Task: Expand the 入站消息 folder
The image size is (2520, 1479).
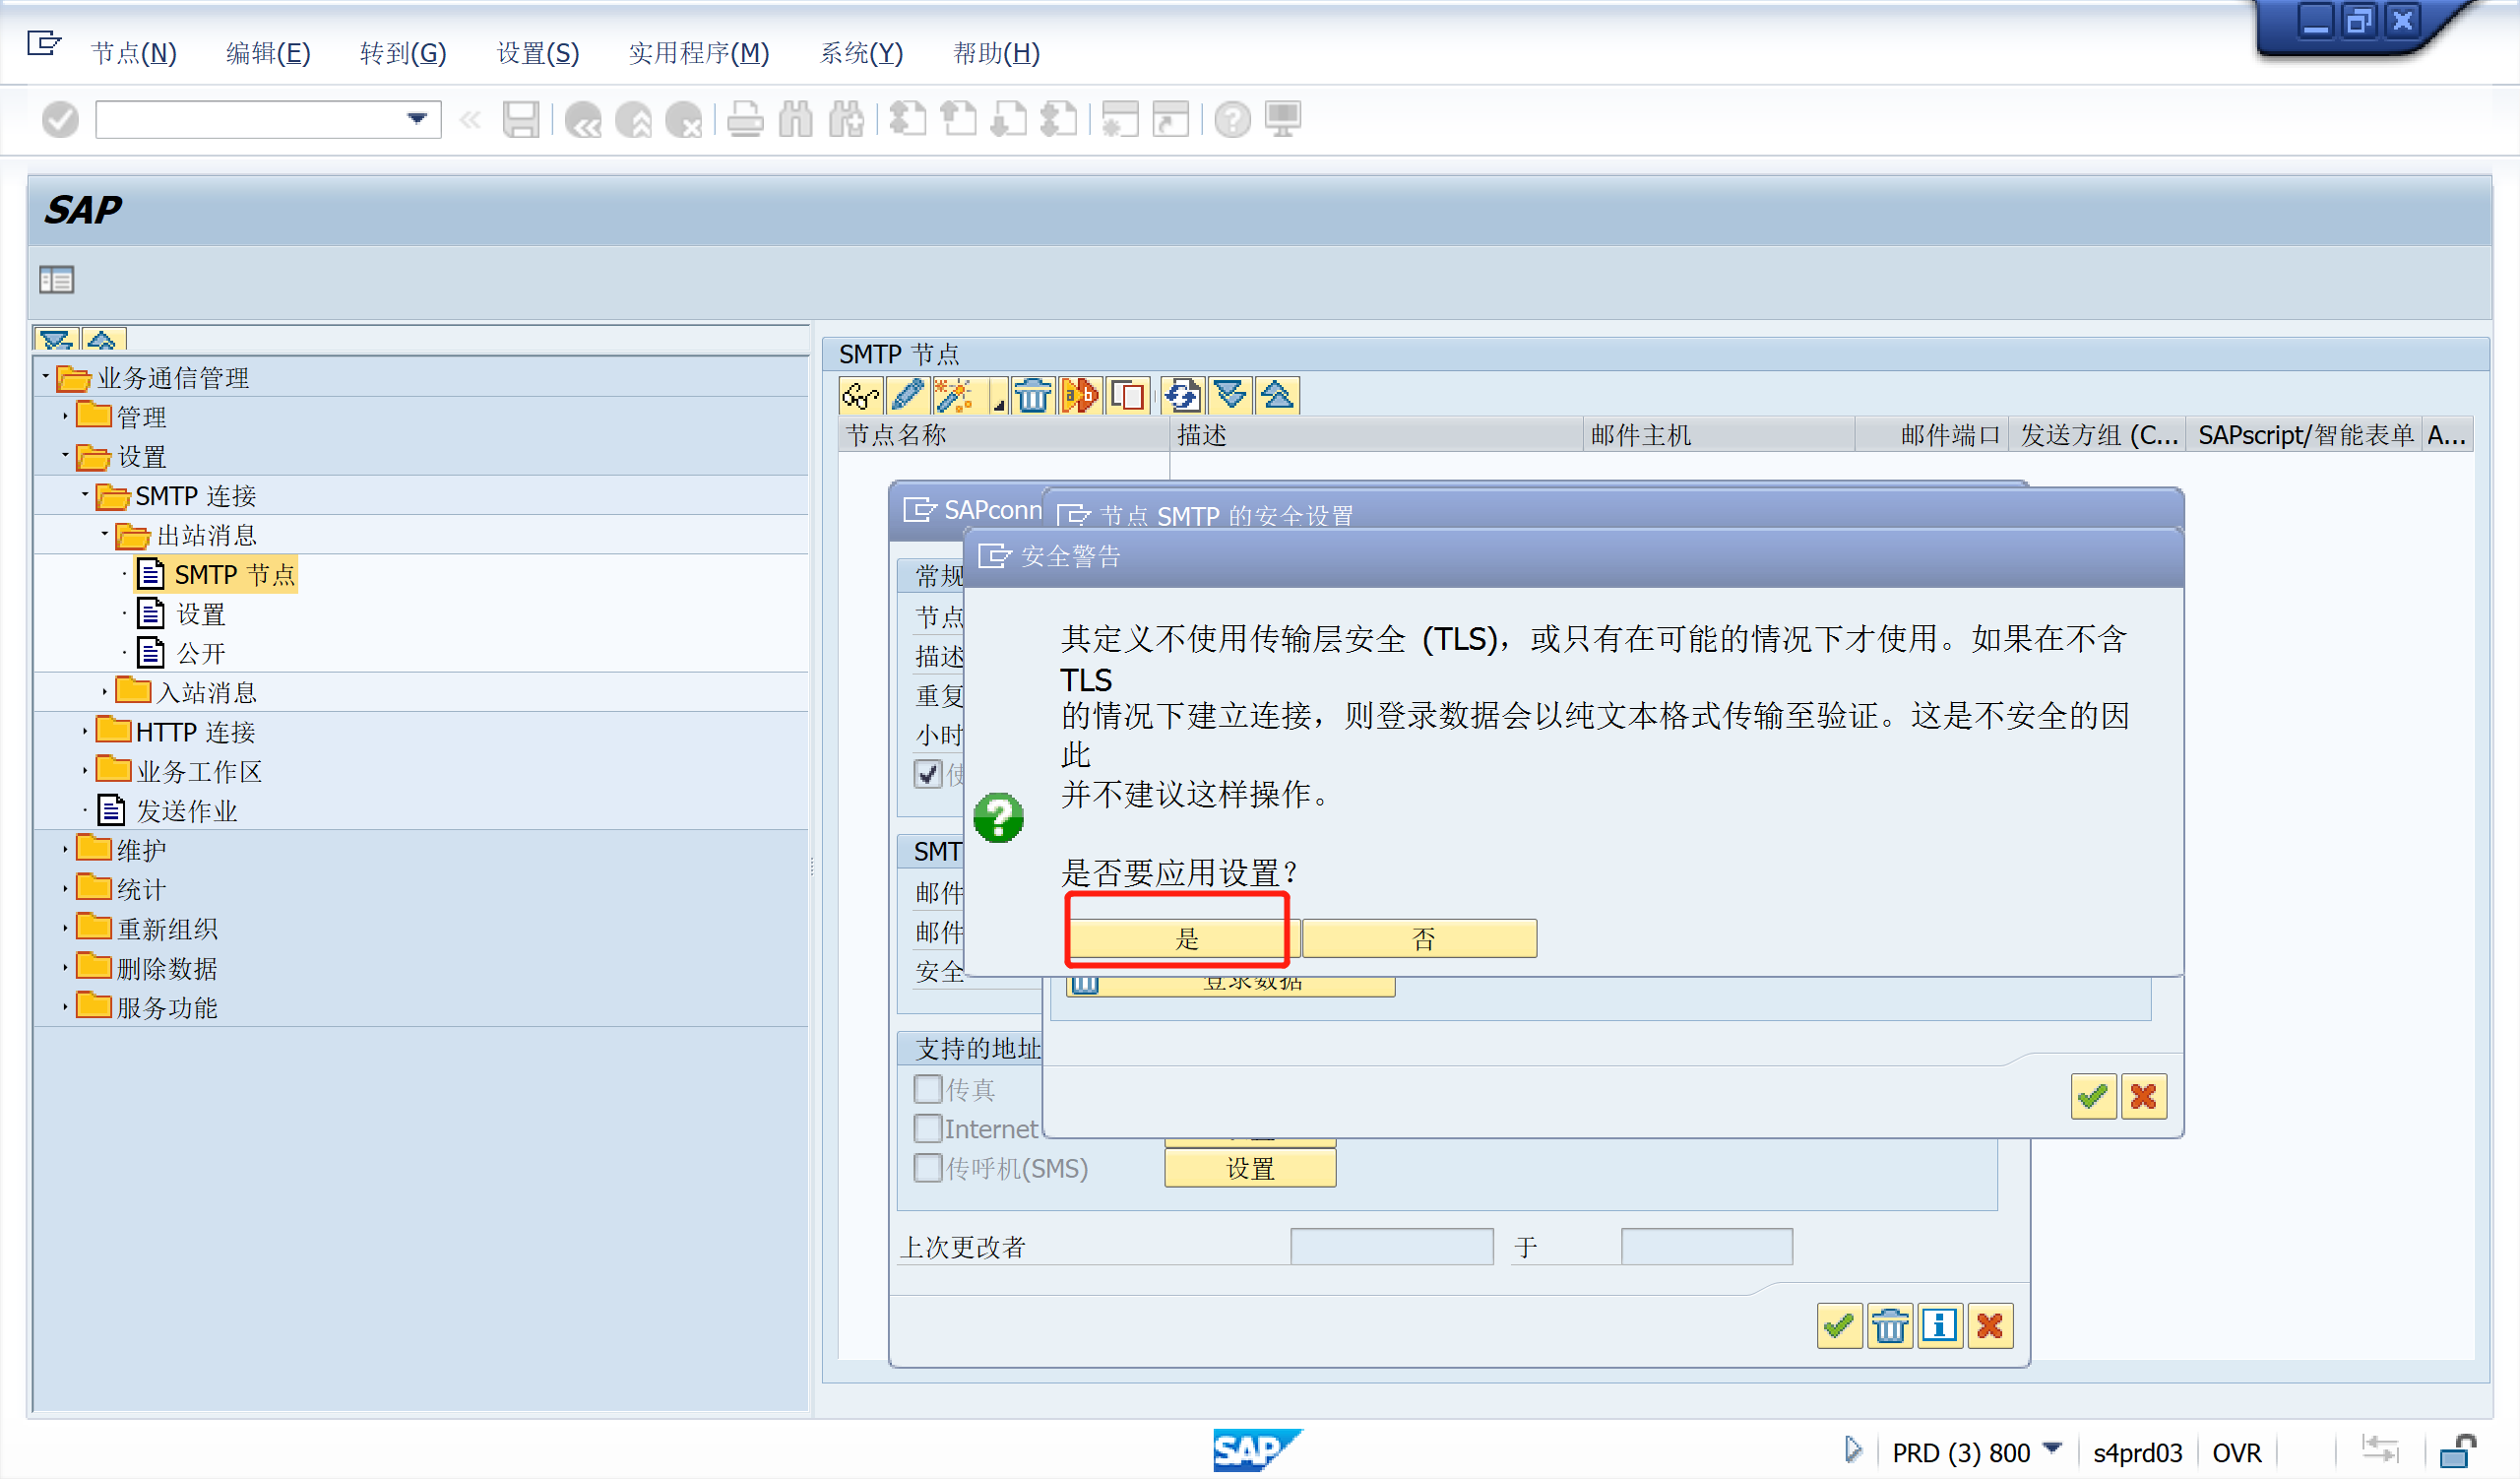Action: (104, 692)
